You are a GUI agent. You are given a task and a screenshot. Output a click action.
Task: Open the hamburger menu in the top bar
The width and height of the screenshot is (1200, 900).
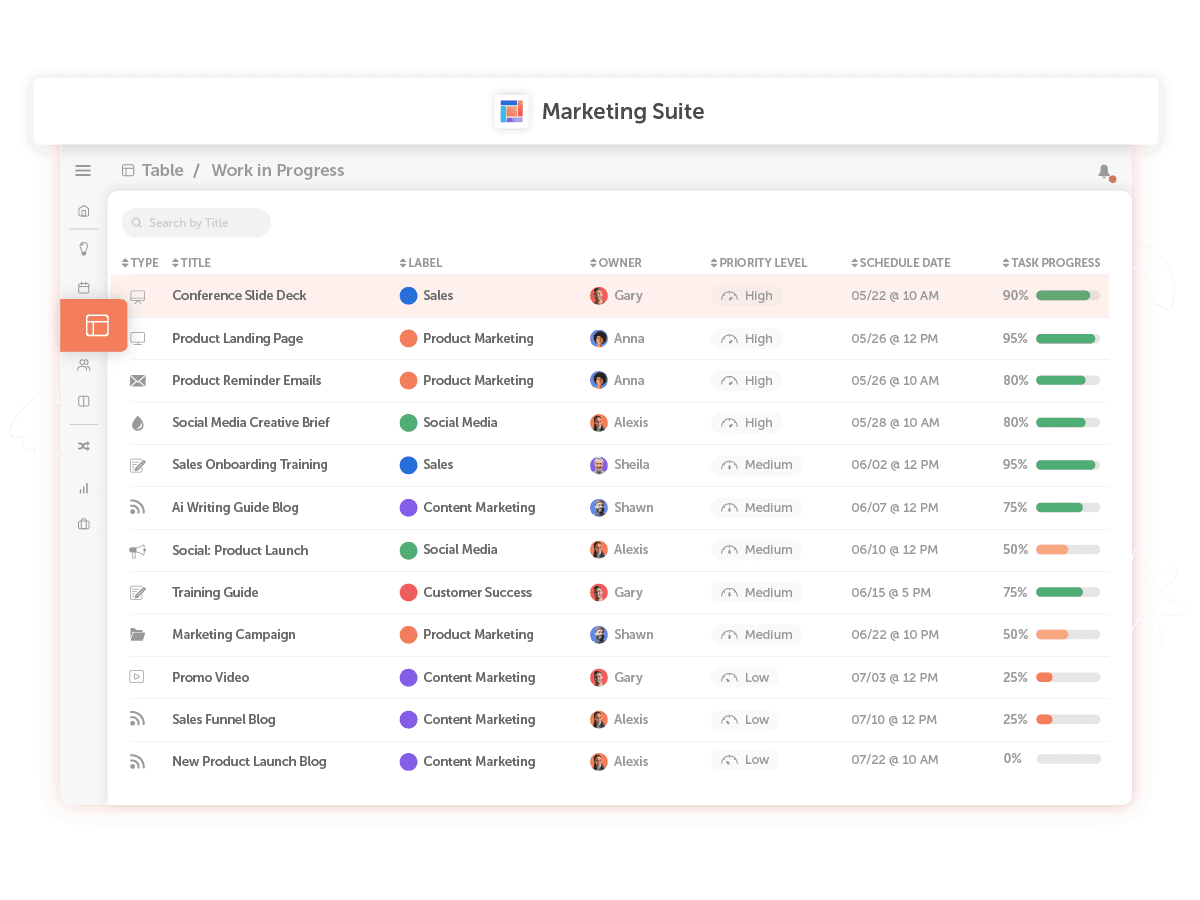pos(83,171)
